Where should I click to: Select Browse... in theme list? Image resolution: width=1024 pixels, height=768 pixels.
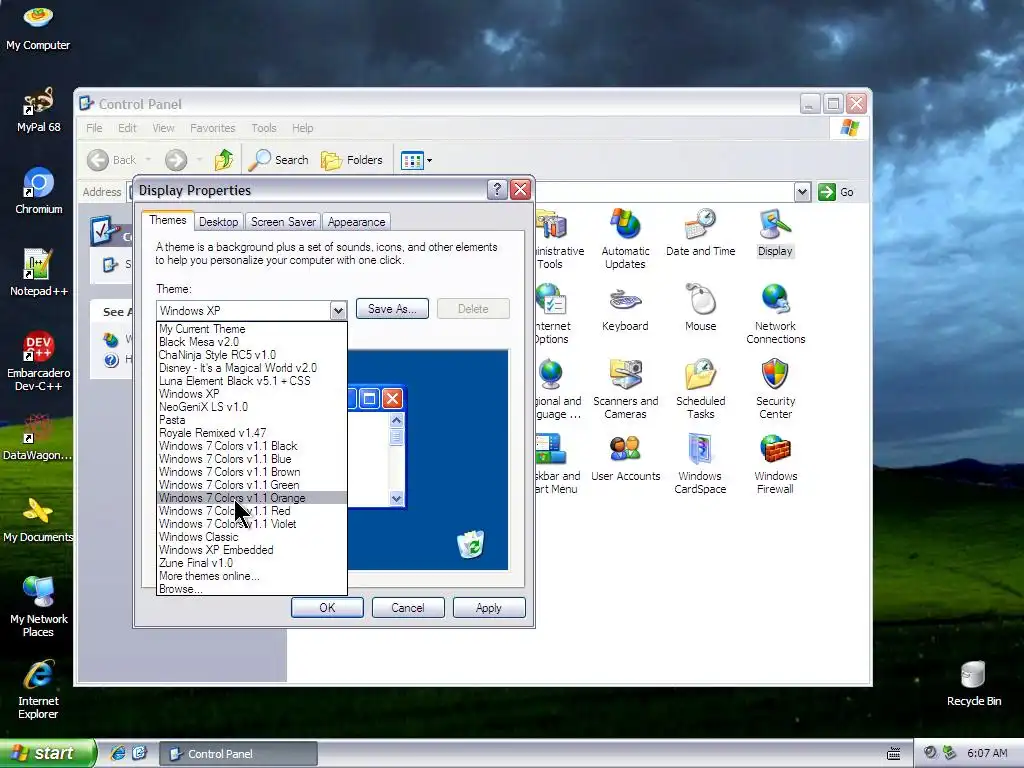[251, 589]
